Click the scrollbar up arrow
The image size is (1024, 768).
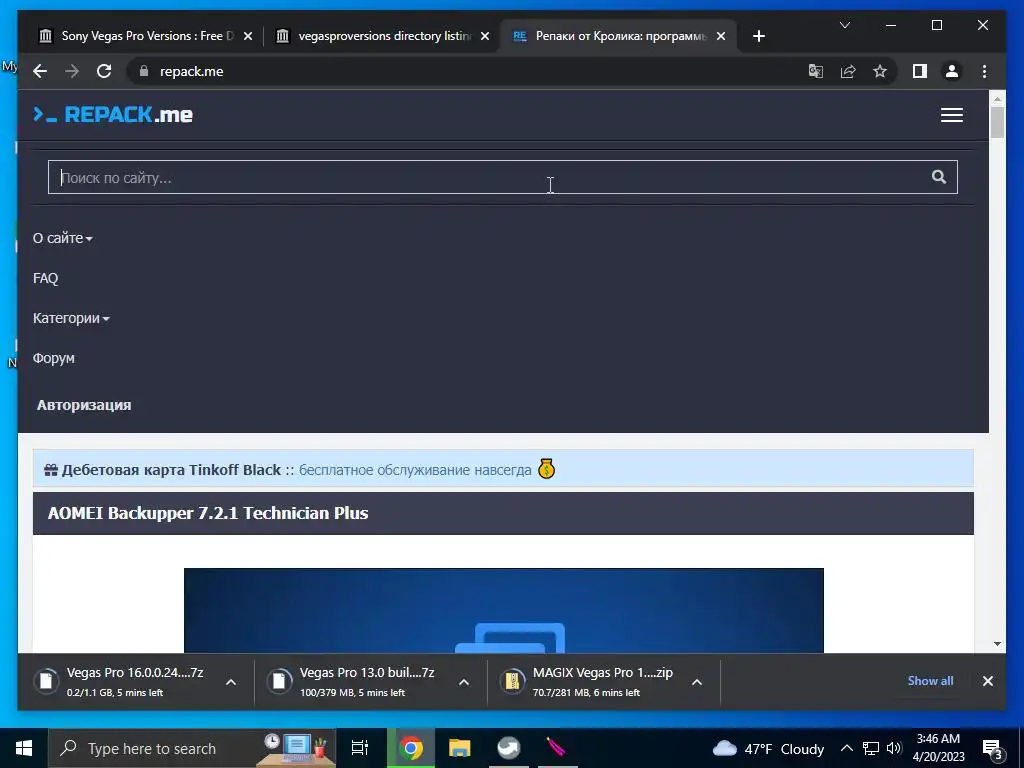pyautogui.click(x=997, y=99)
